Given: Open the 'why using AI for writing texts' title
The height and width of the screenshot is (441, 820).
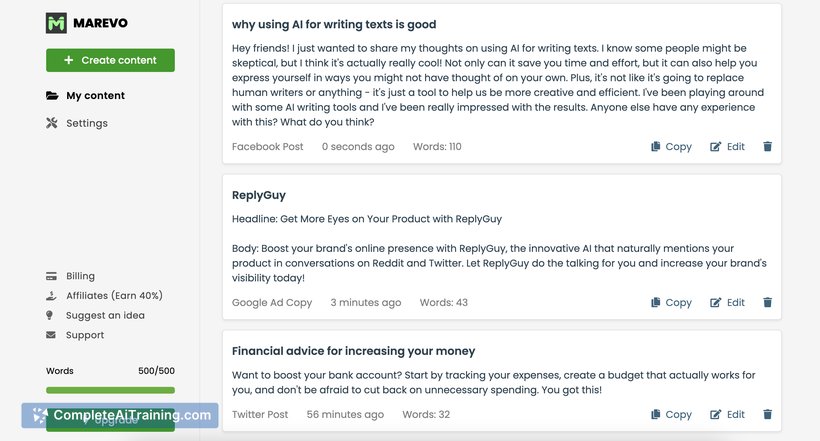Looking at the screenshot, I should click(x=334, y=24).
